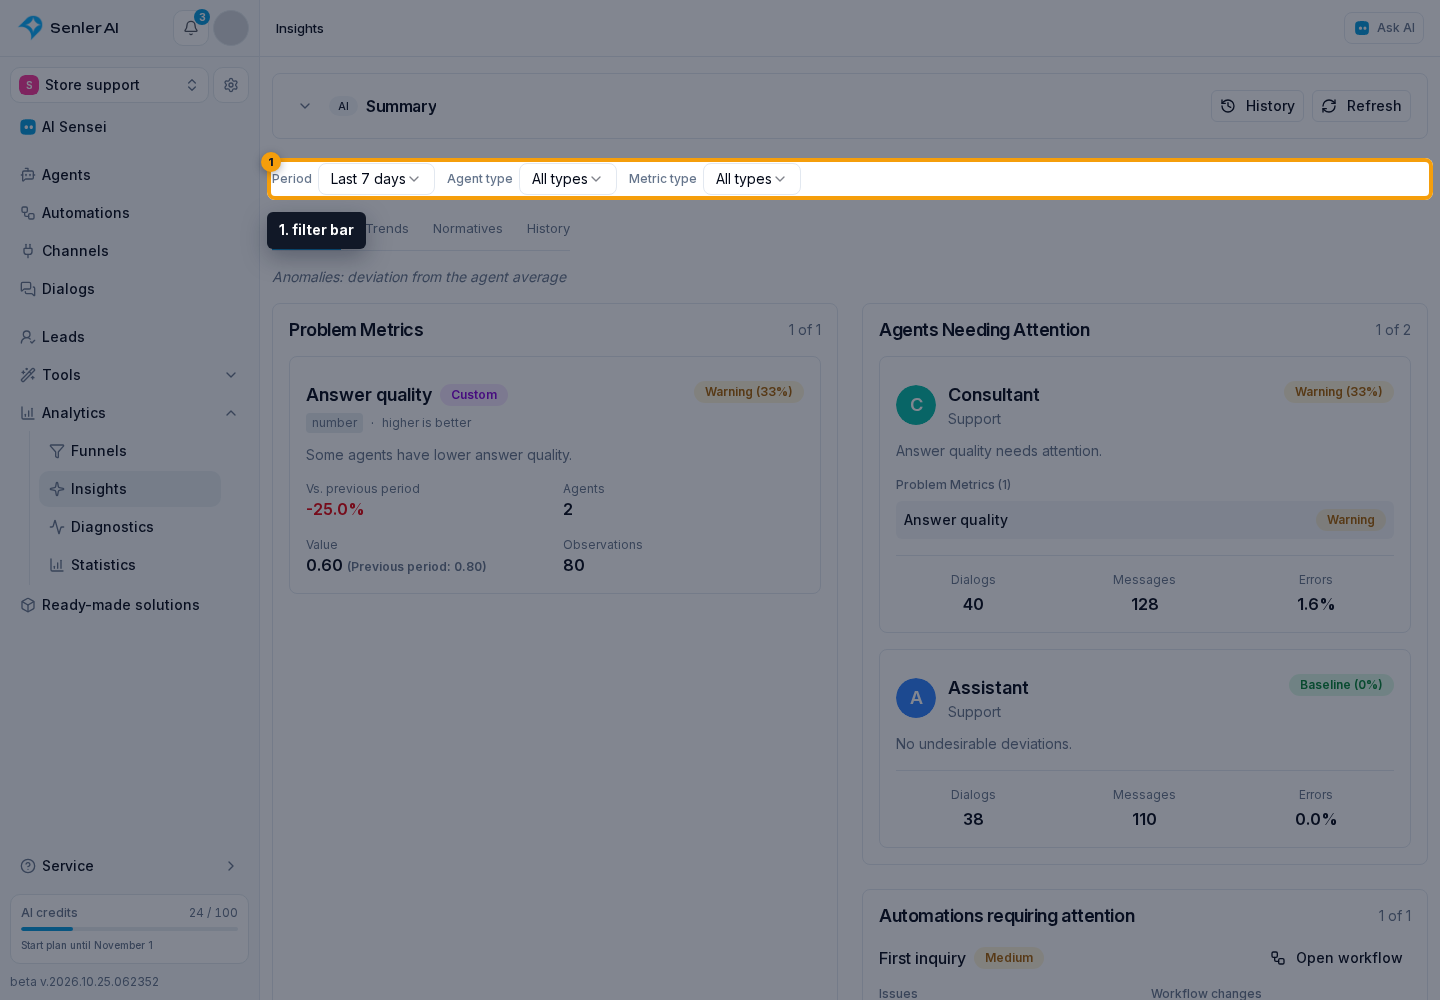Refresh the AI summary
This screenshot has width=1440, height=1000.
(x=1361, y=106)
